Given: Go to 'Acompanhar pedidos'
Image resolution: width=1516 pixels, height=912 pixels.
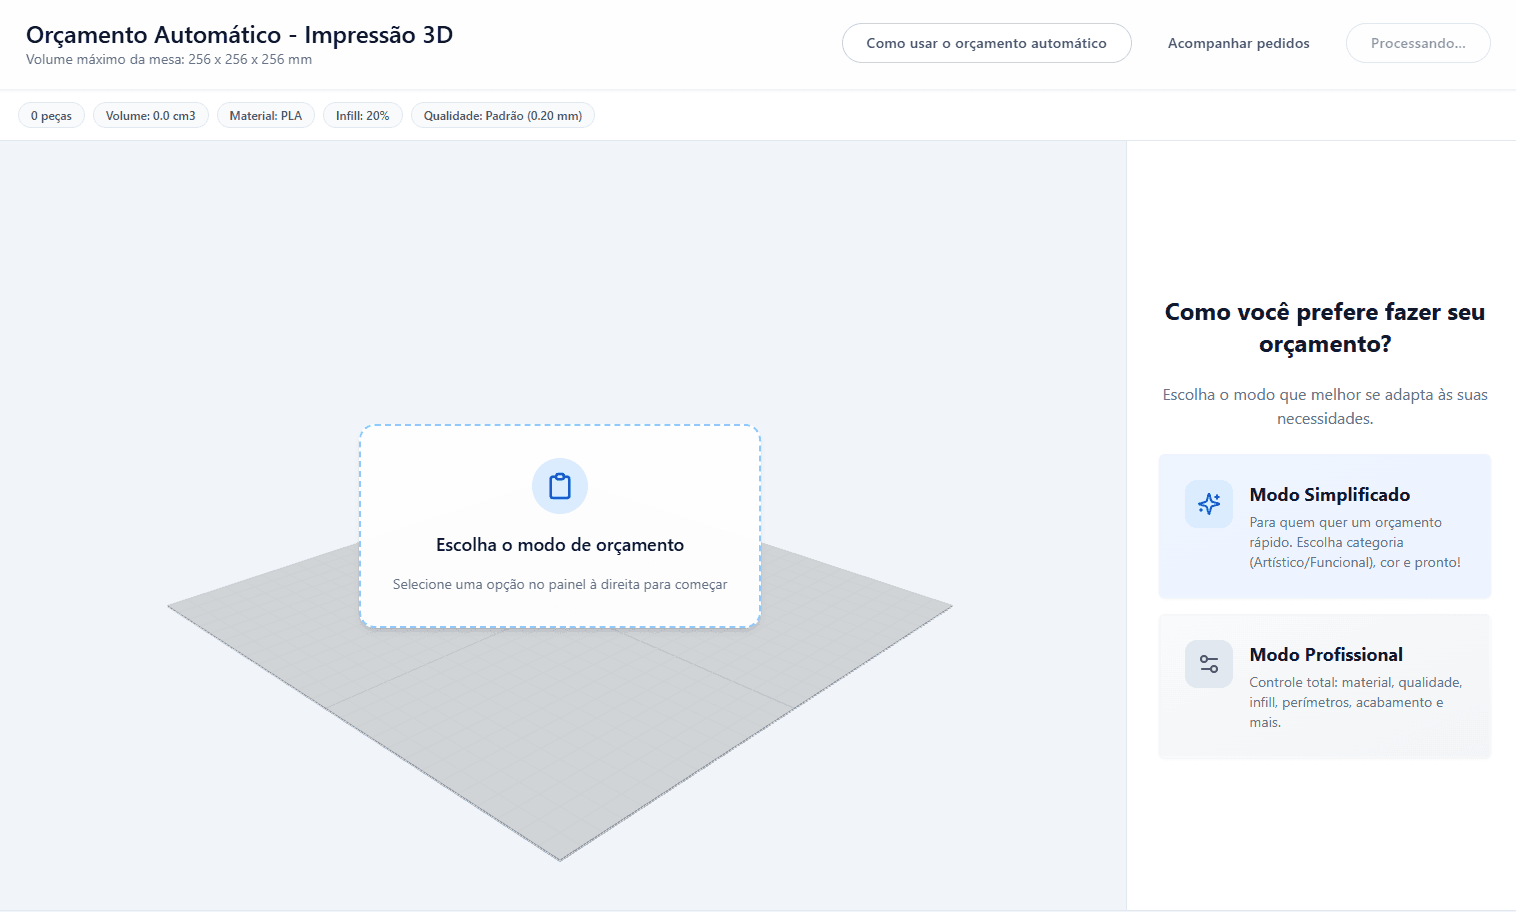Looking at the screenshot, I should click(1238, 43).
